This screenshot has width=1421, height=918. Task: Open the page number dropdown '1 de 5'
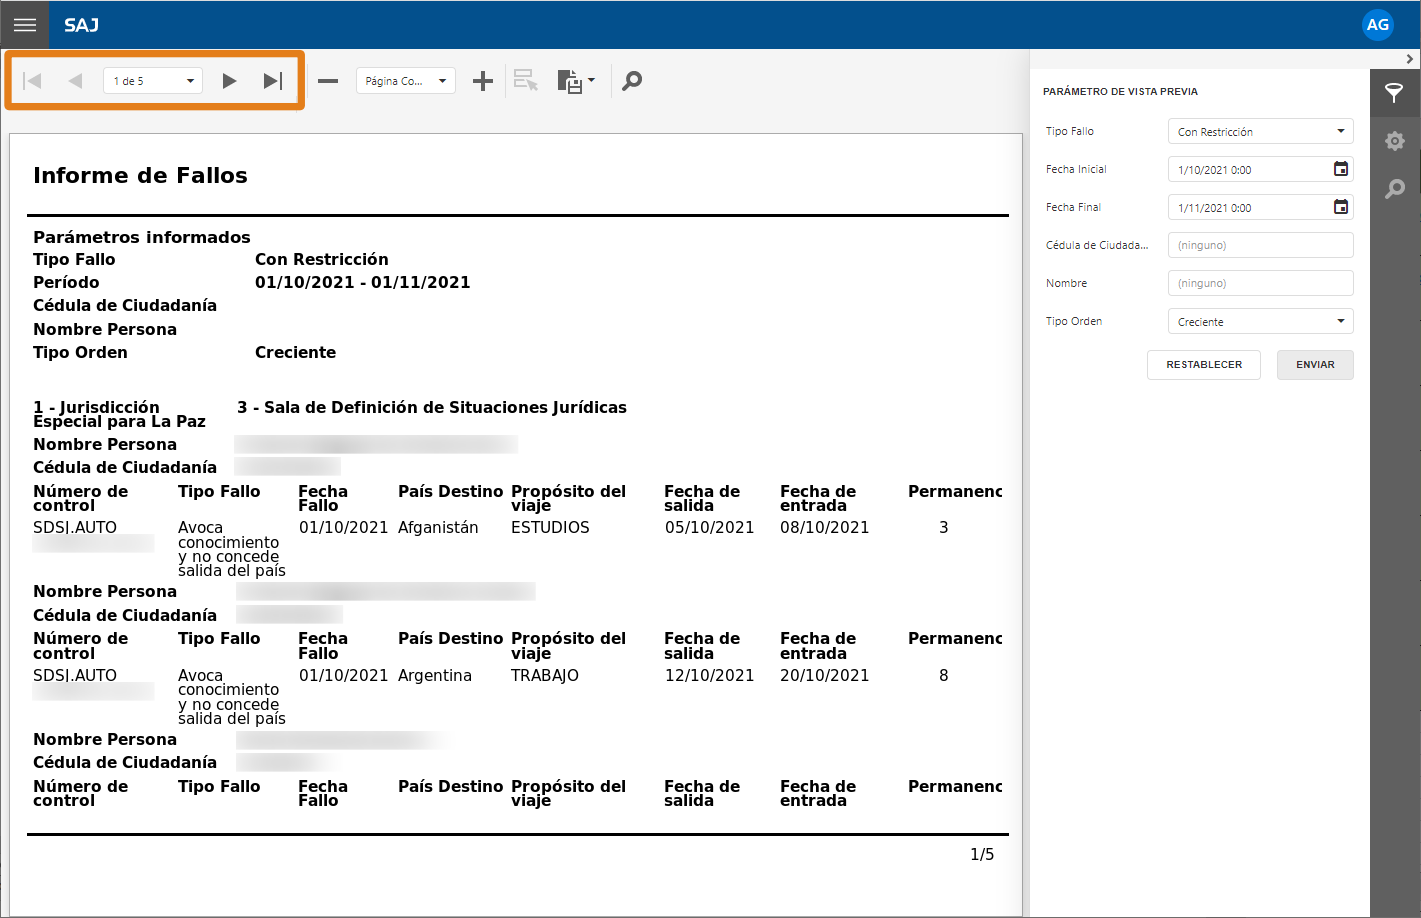pos(153,81)
